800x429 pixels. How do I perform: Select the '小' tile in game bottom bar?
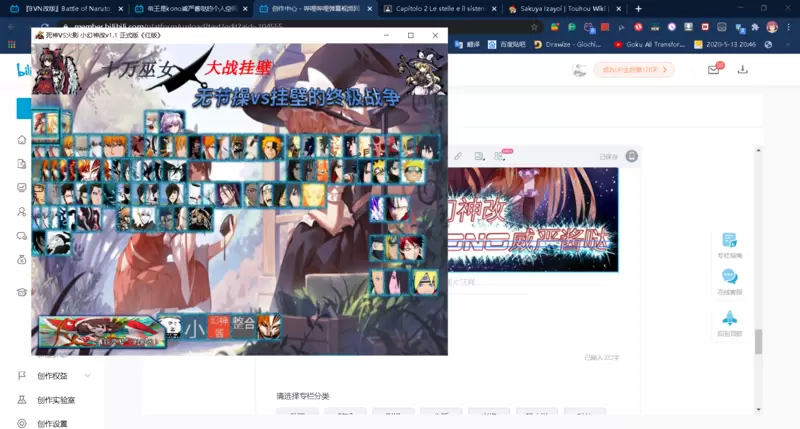195,326
